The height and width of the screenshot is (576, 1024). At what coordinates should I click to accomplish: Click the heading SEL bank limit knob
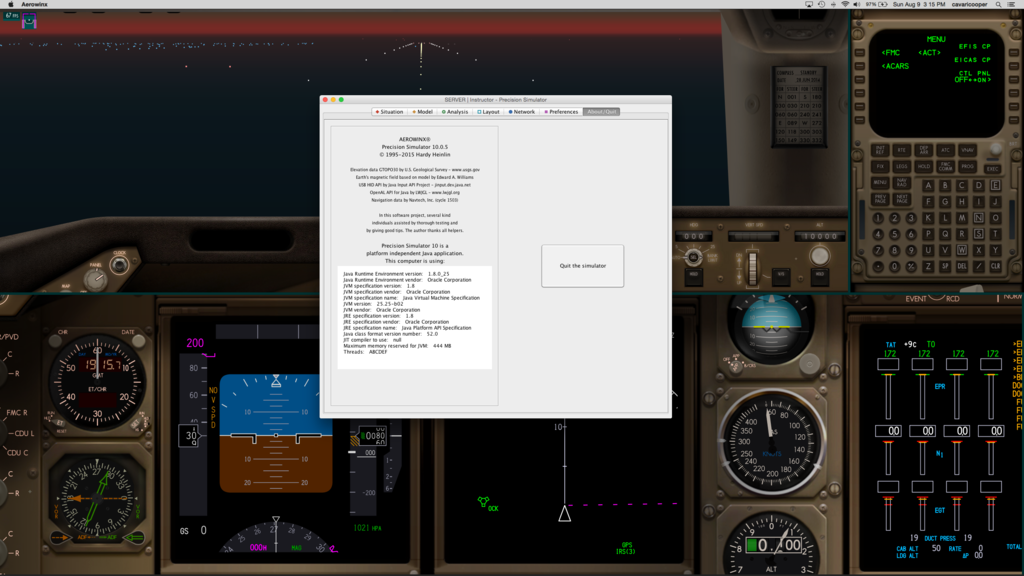point(694,257)
